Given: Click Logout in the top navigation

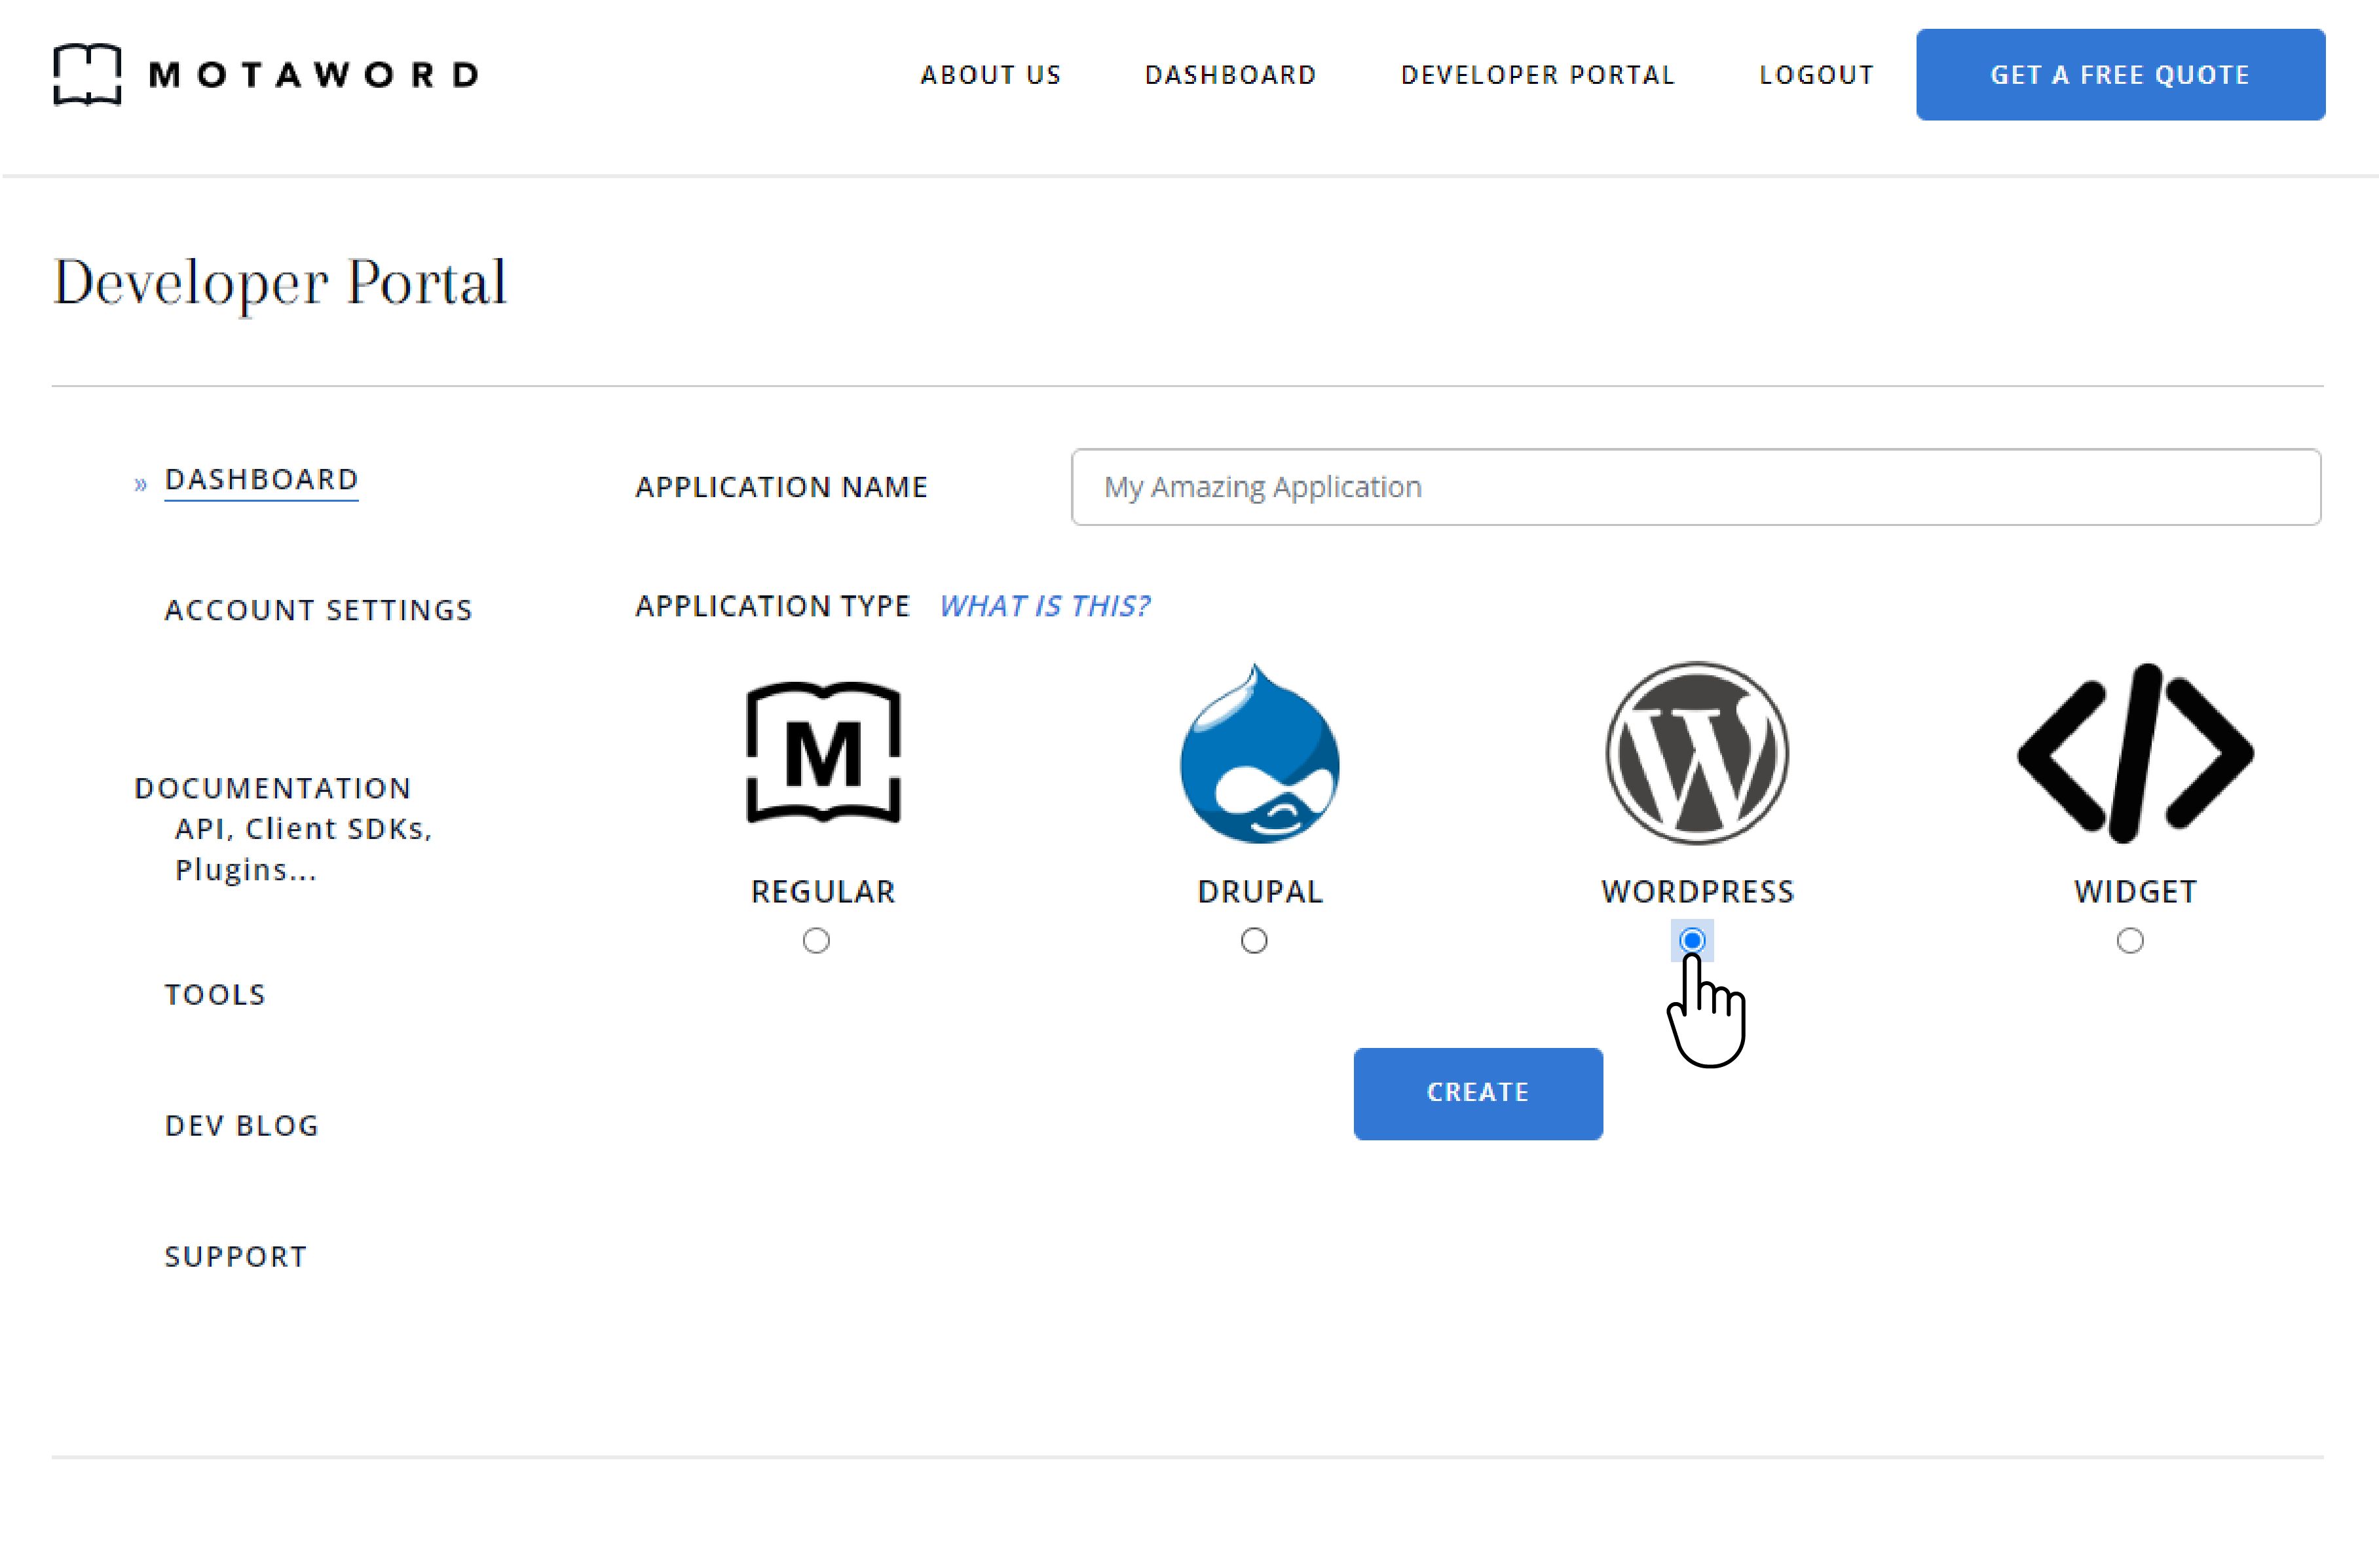Looking at the screenshot, I should (1816, 75).
